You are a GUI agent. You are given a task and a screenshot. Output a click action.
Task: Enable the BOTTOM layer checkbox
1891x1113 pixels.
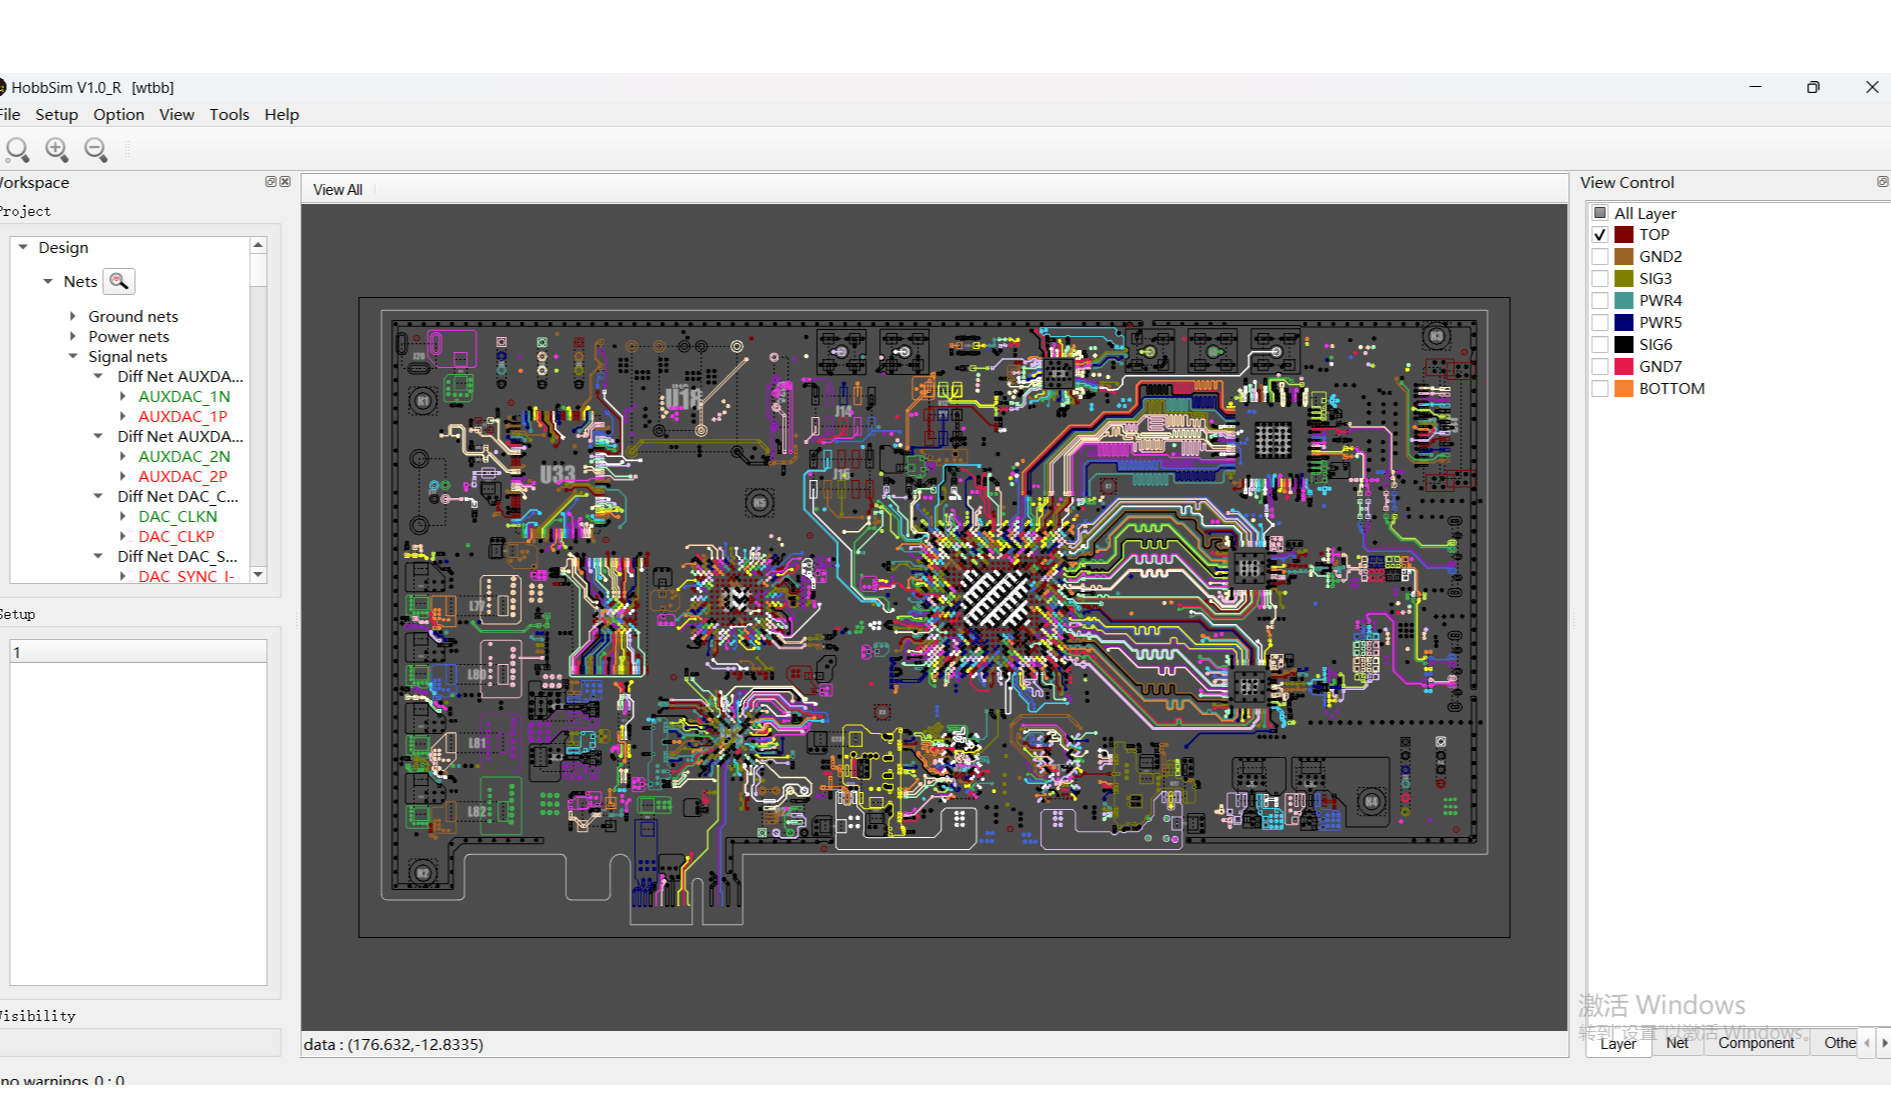pyautogui.click(x=1600, y=389)
